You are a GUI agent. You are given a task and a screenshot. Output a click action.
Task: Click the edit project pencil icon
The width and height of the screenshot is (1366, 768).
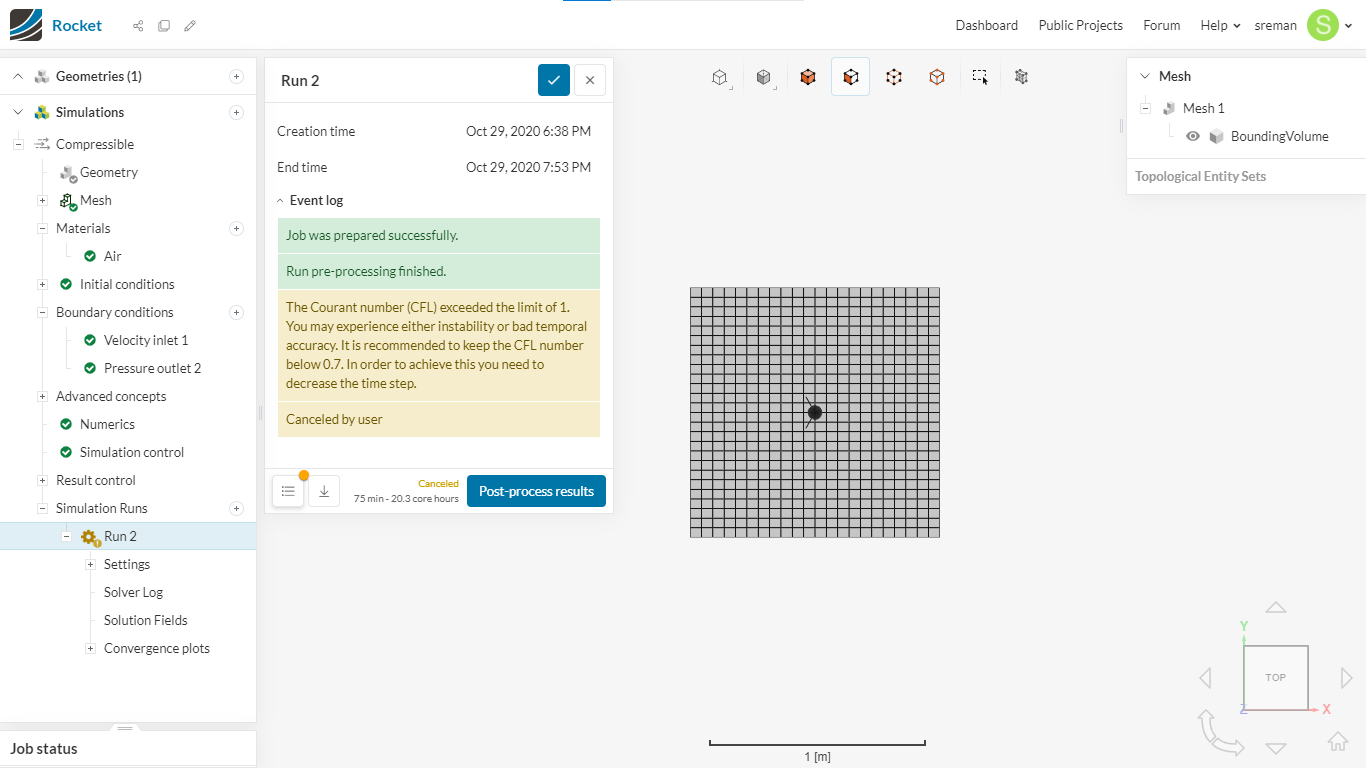[190, 26]
